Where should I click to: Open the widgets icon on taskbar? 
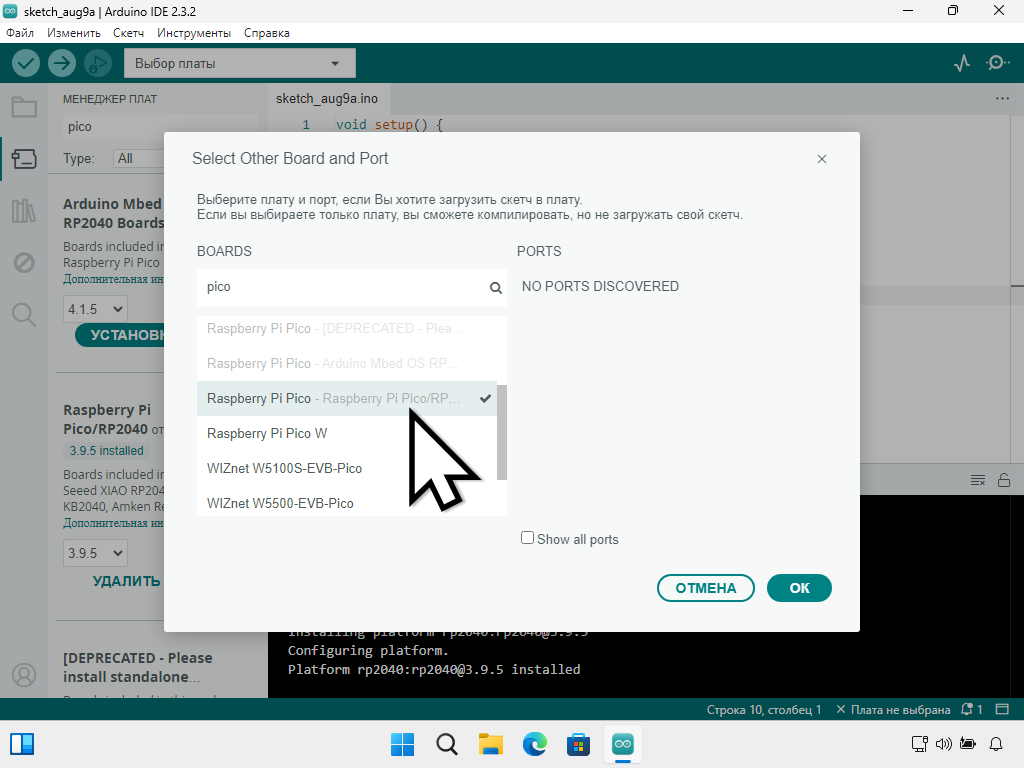point(22,744)
